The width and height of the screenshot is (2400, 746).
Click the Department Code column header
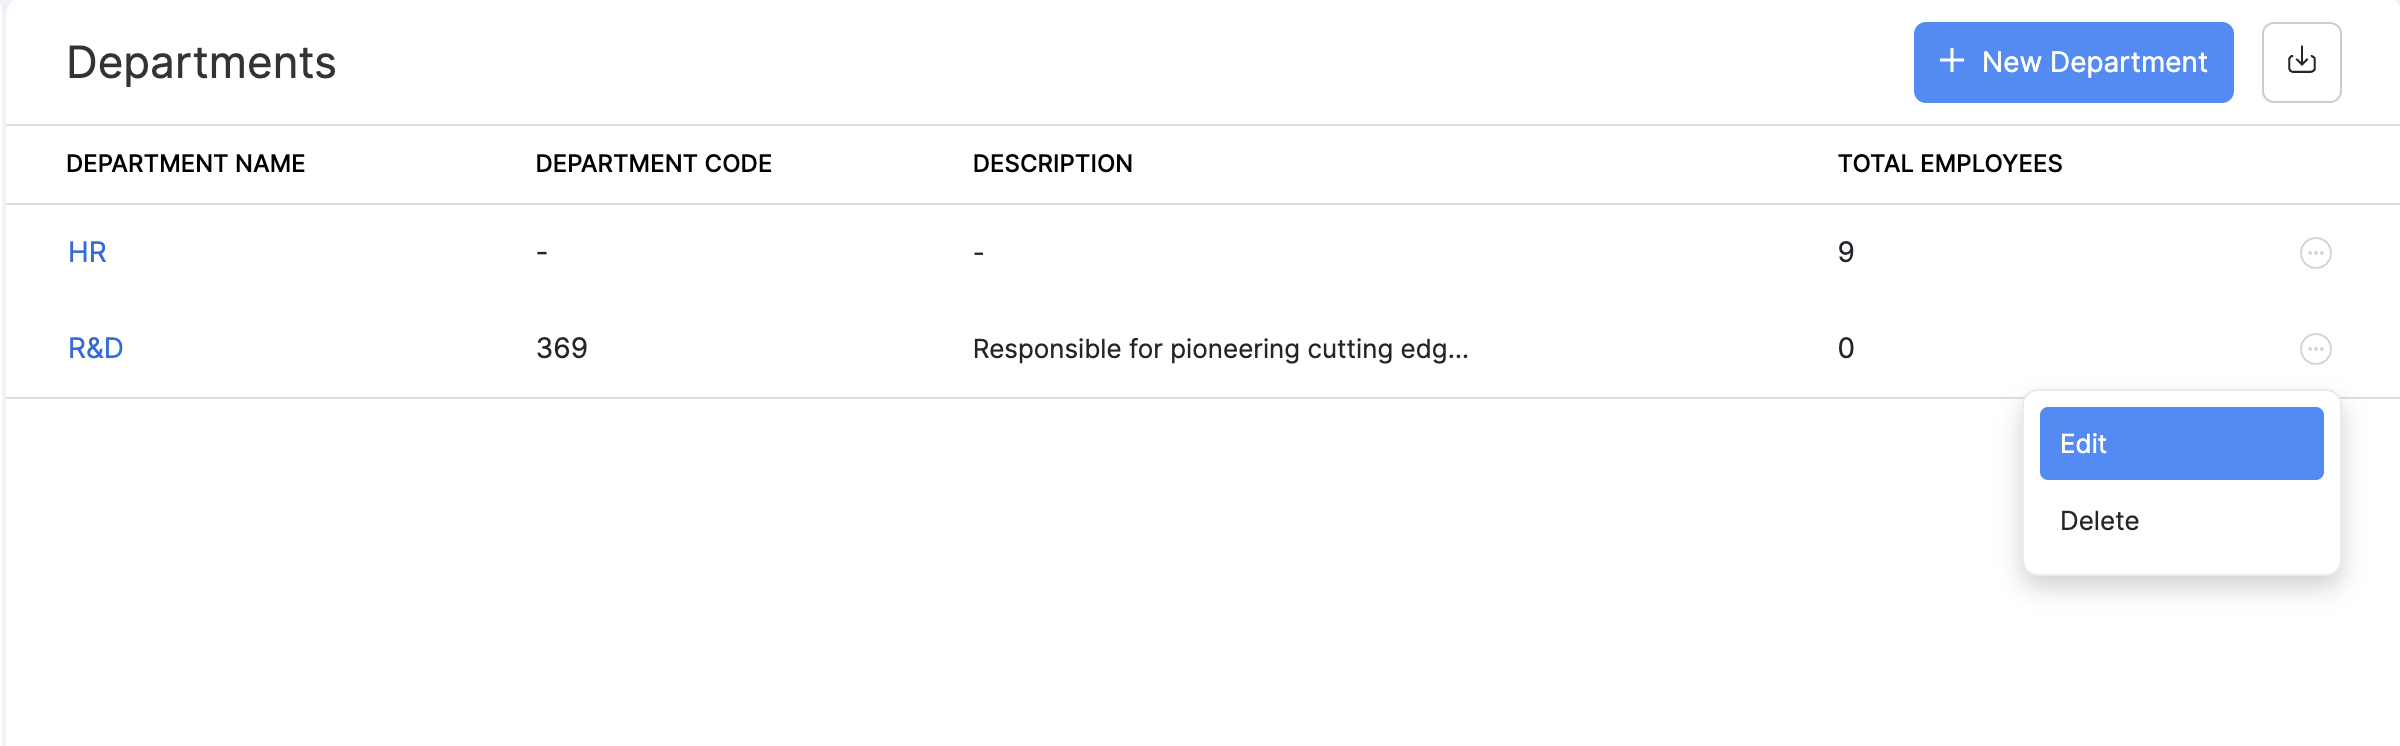pos(653,164)
